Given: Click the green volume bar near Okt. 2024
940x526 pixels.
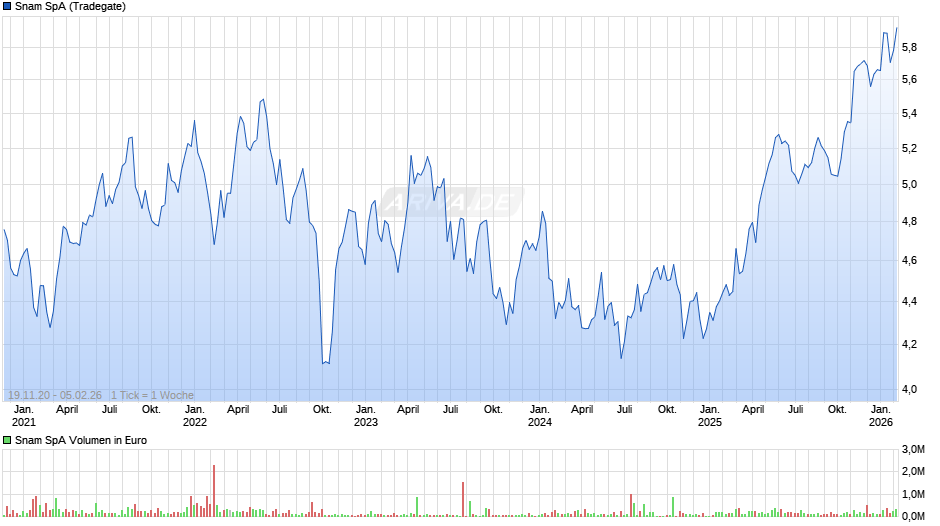Looking at the screenshot, I should click(673, 507).
